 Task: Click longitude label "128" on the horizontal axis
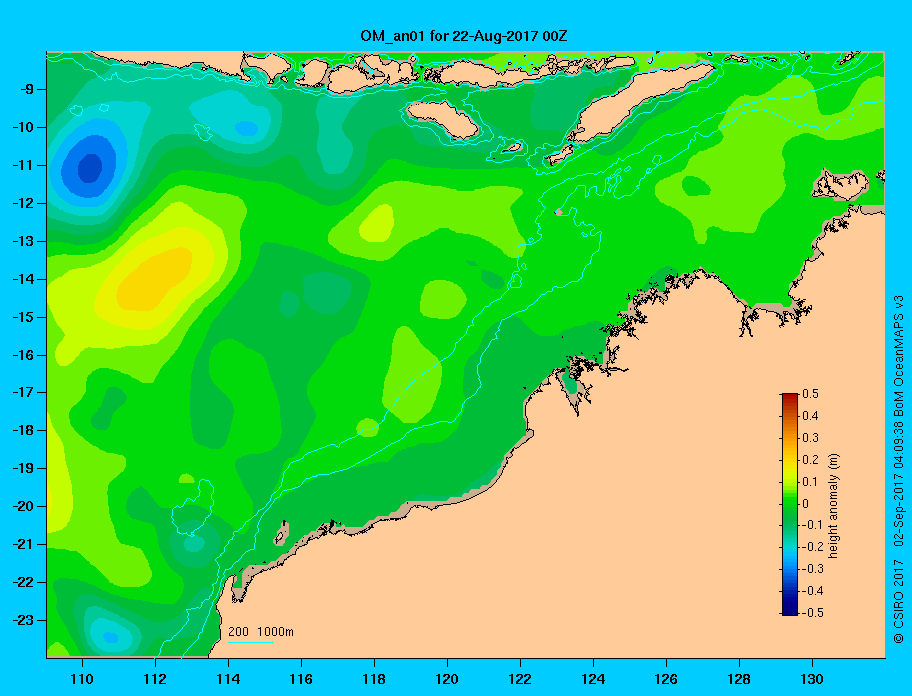(x=739, y=679)
